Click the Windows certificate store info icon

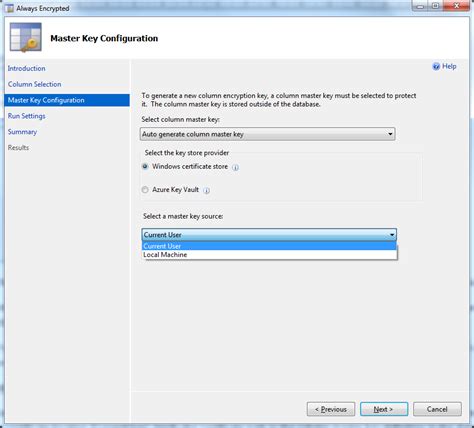[235, 167]
